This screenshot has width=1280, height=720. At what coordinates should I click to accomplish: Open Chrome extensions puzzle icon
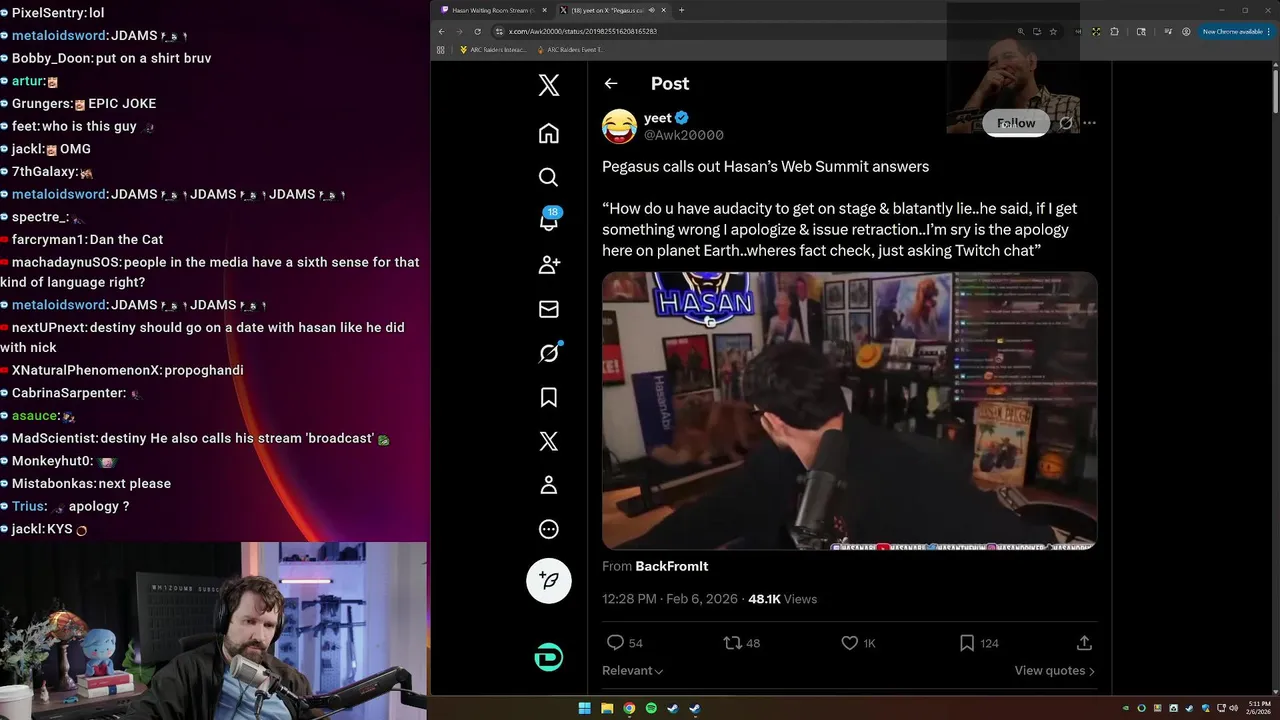tap(1115, 31)
